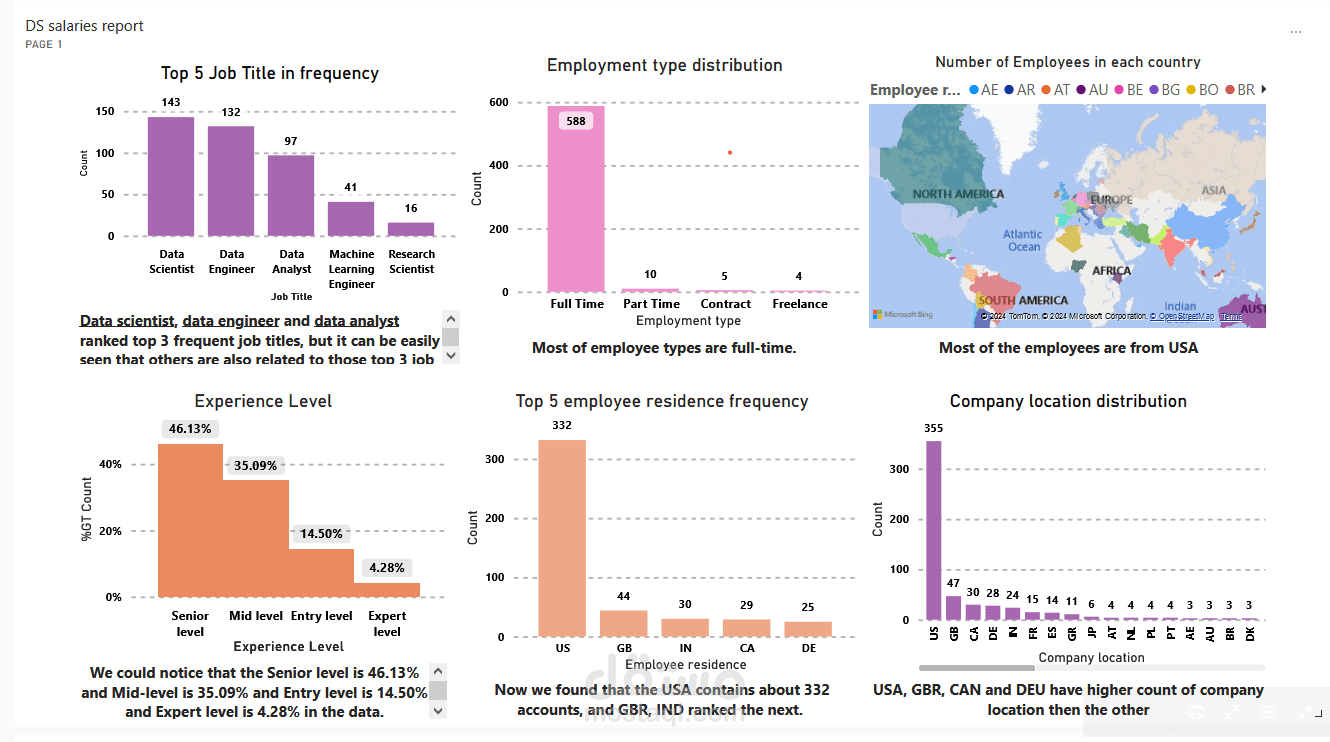Select BE in the map legend
This screenshot has width=1330, height=742.
point(1128,90)
